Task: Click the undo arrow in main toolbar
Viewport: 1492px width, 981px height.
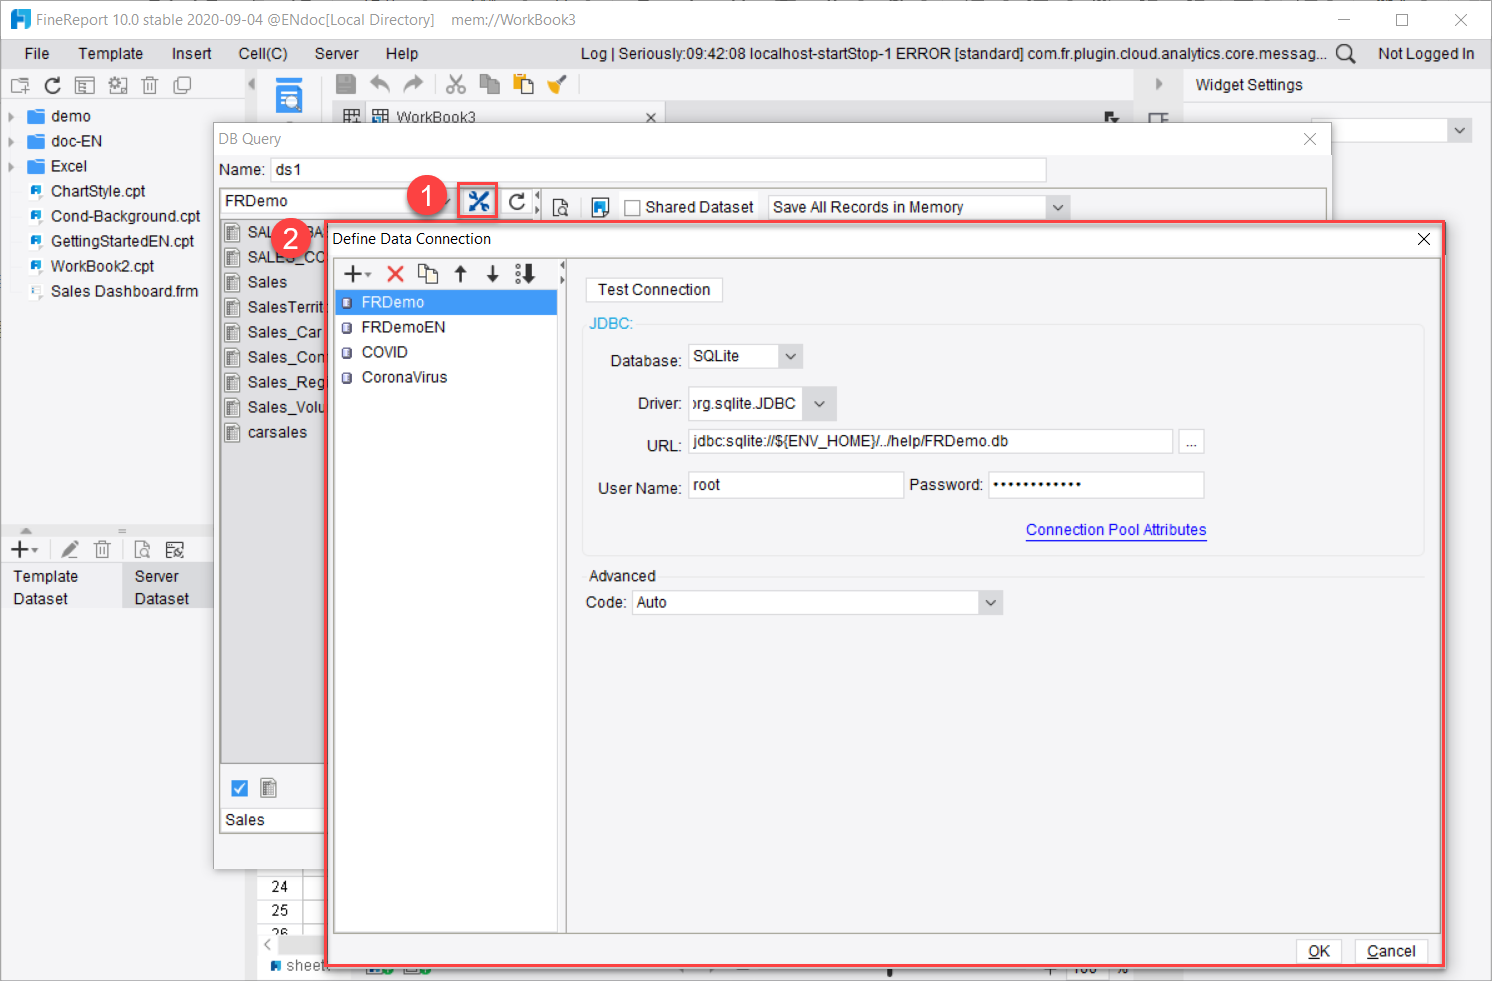Action: (x=380, y=85)
